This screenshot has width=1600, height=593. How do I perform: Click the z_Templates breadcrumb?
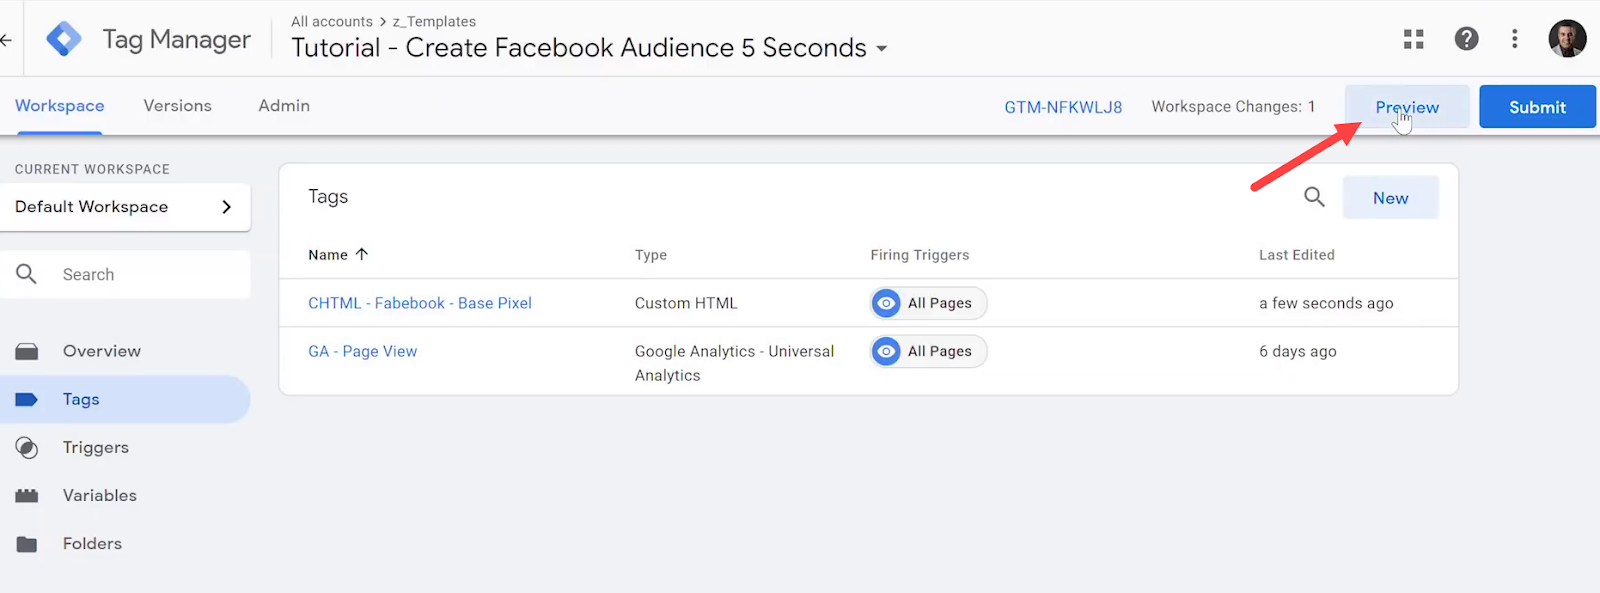click(x=434, y=21)
